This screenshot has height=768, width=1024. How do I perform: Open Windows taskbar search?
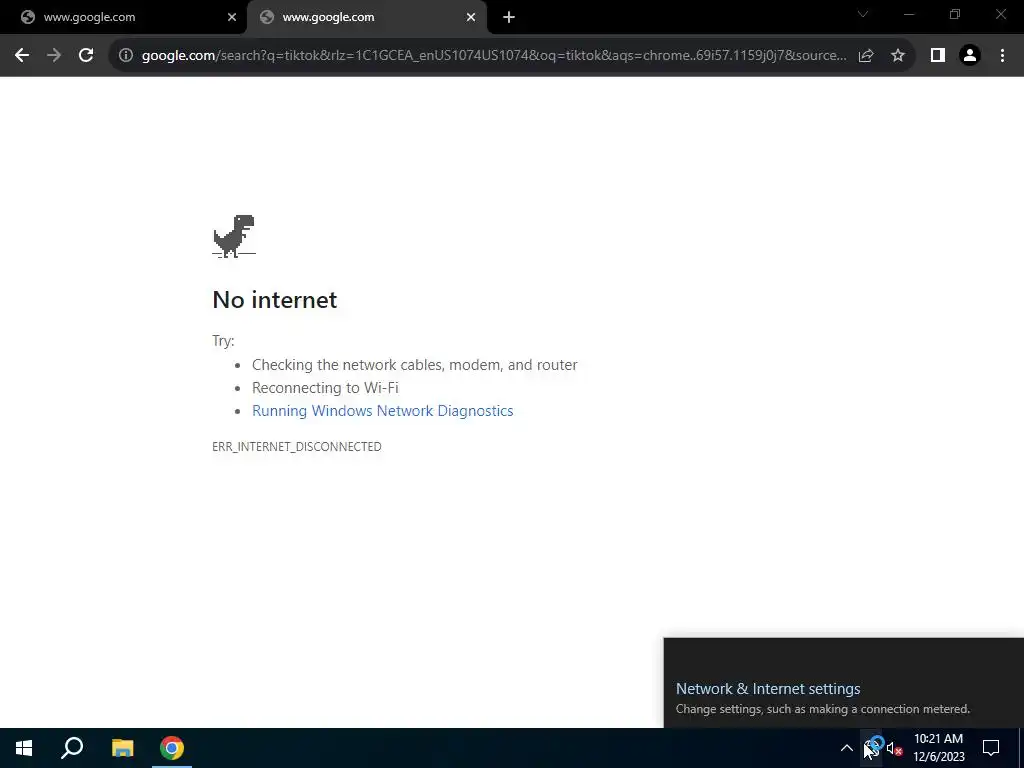point(72,748)
